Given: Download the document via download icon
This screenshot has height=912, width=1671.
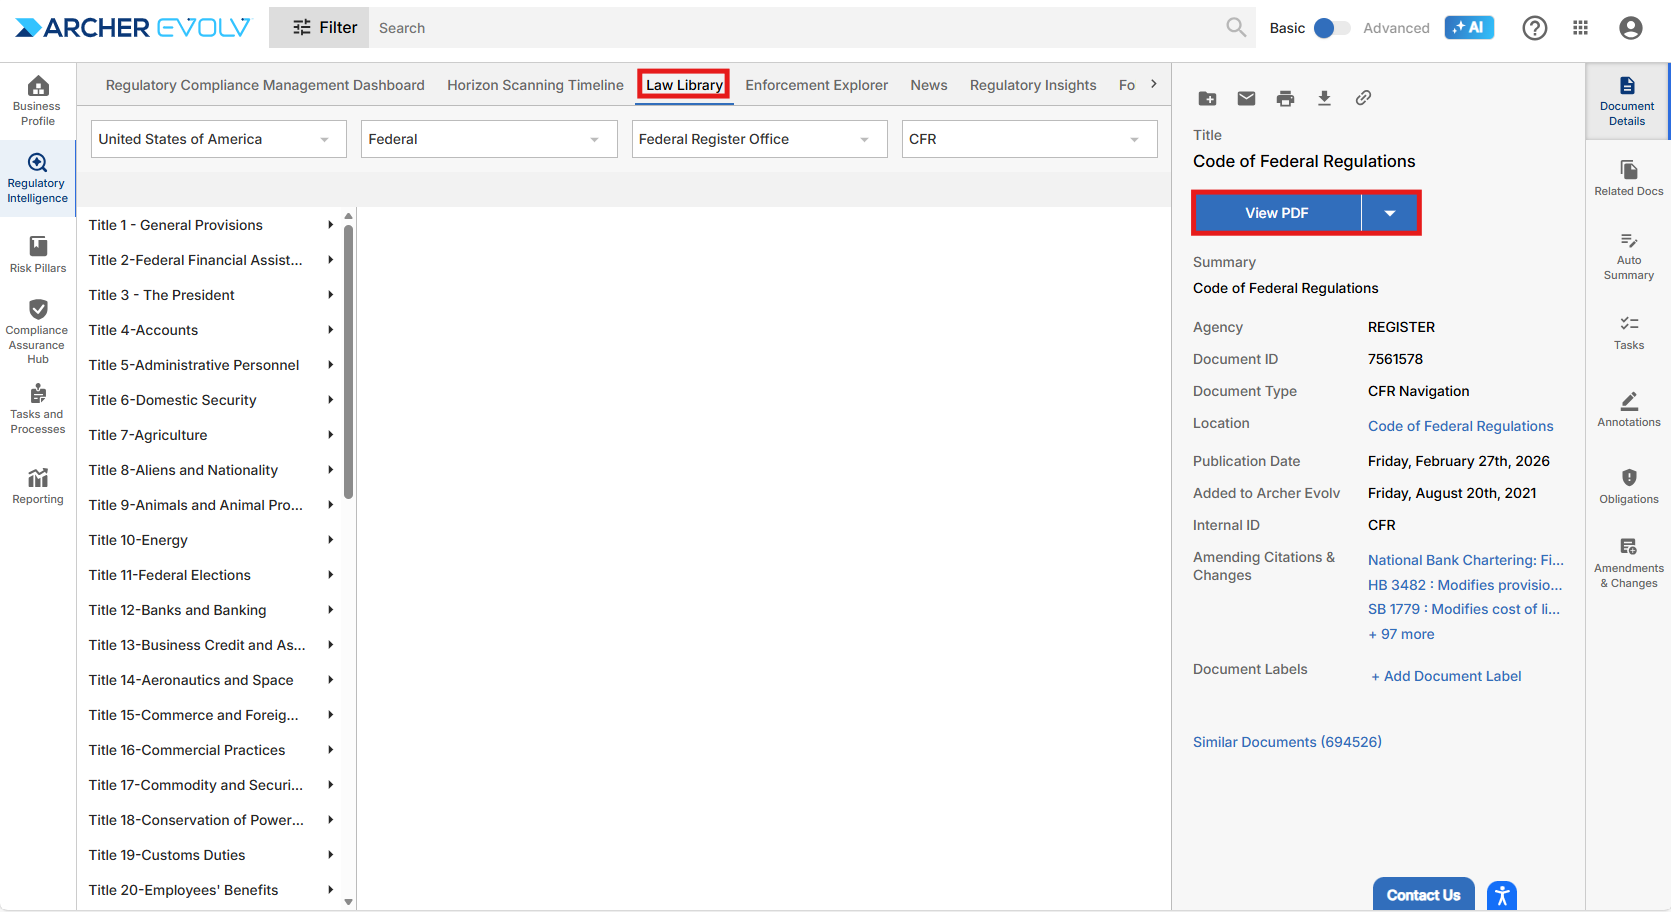Looking at the screenshot, I should (1324, 98).
